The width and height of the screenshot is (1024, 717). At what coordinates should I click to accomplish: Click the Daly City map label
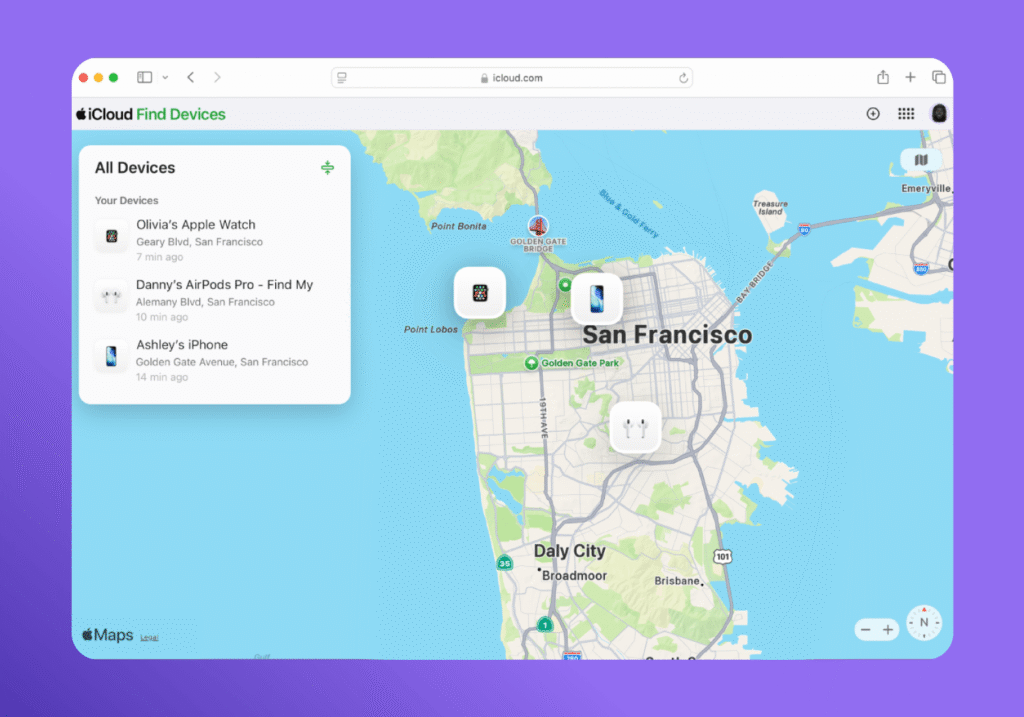pyautogui.click(x=569, y=551)
